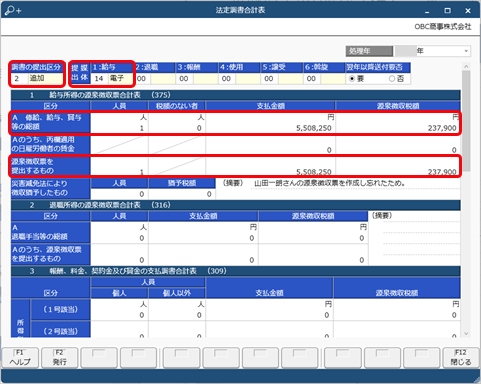
Task: Click the 支払金額 value in the 1号該当 row
Action: [327, 315]
